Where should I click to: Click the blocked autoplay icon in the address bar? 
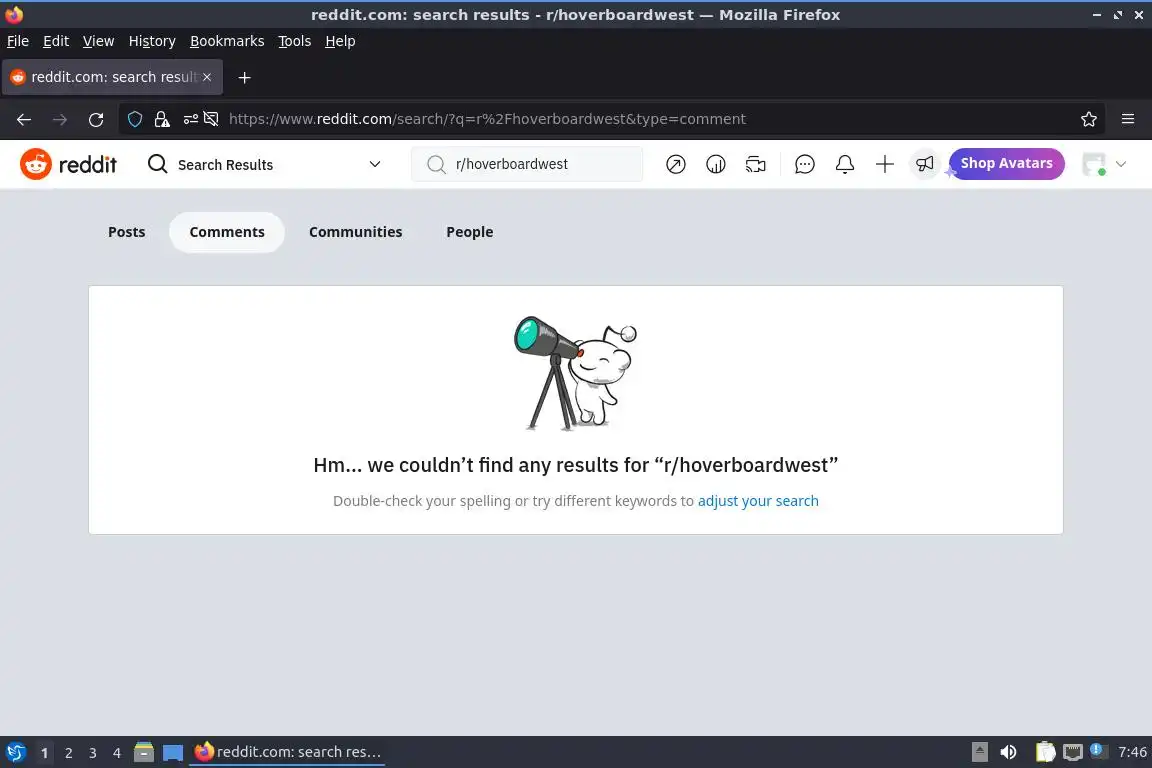[x=211, y=119]
